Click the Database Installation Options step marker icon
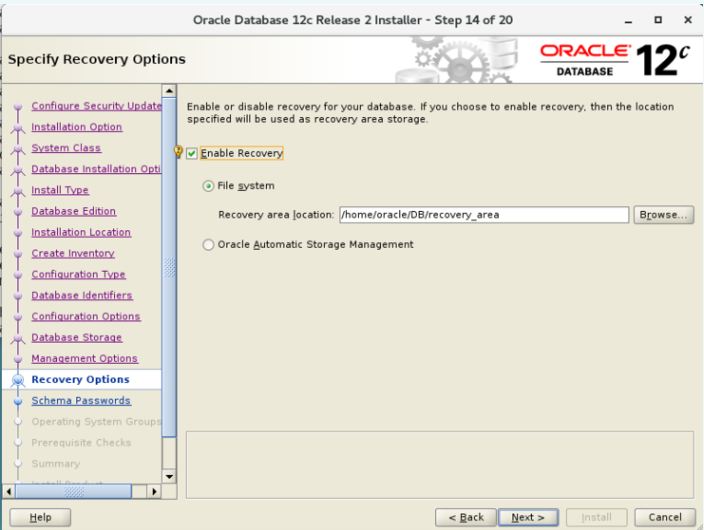Screen dimensions: 704x530 18,170
